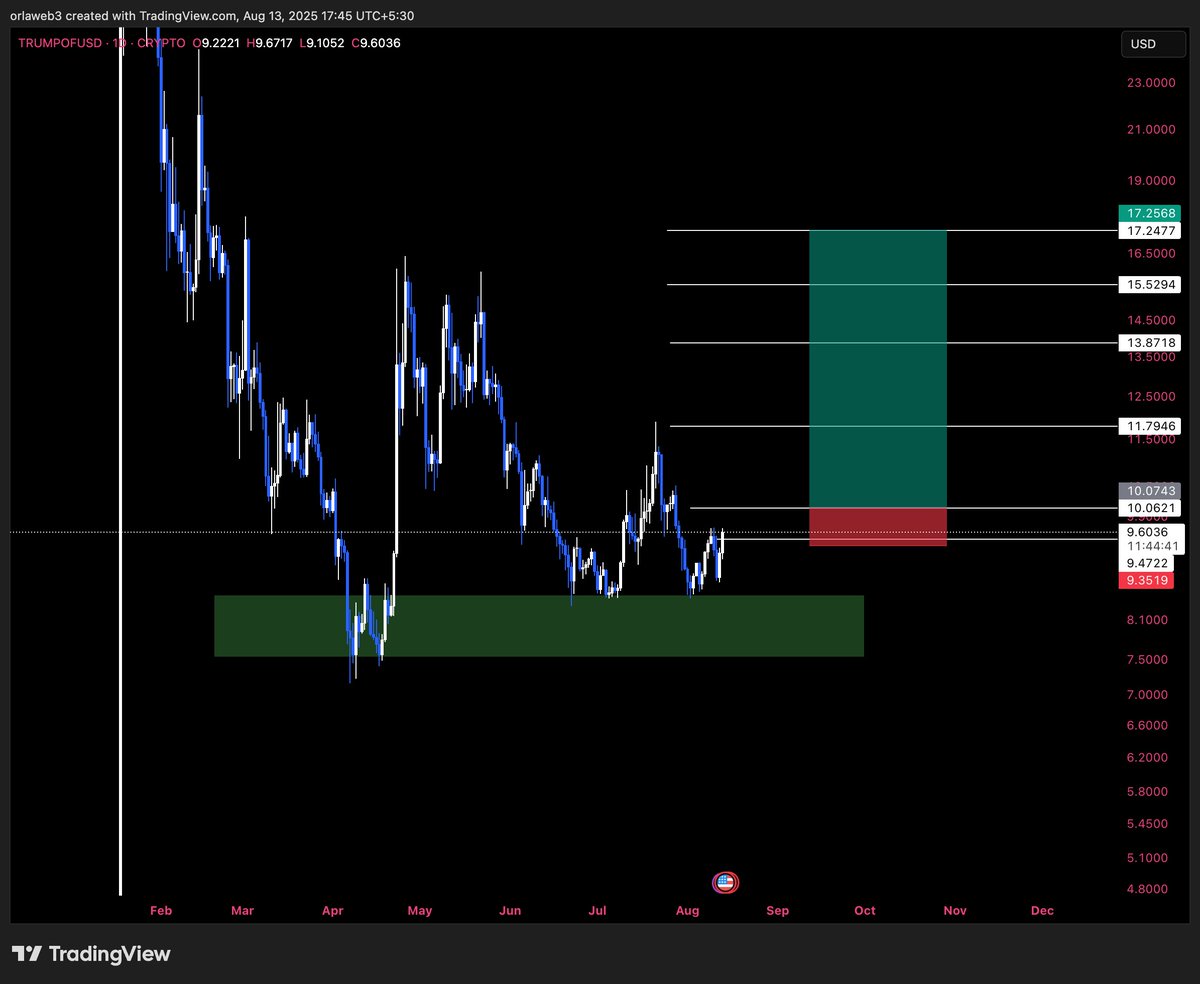Click the CRYPTO exchange label
1200x984 pixels.
click(x=160, y=43)
